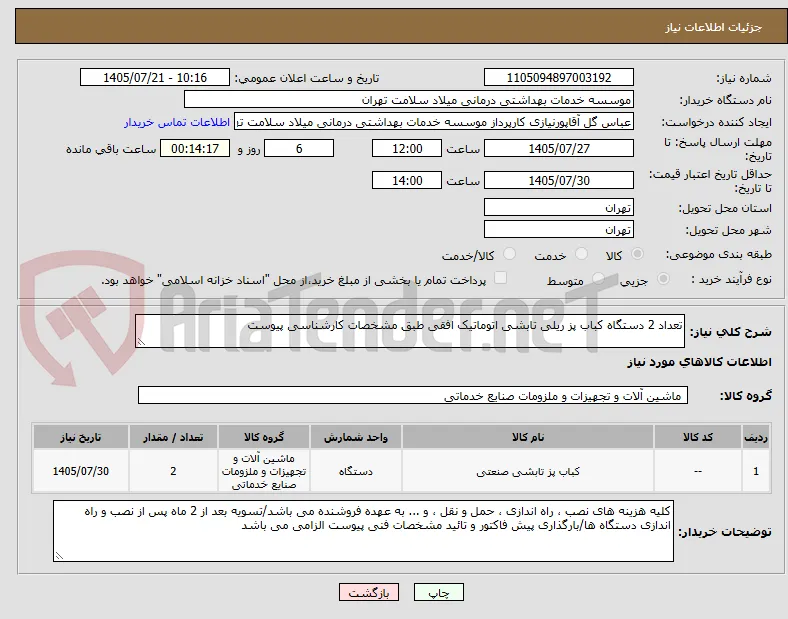Viewport: 788px width, 619px height.
Task: Select the کالا/خدمت radio button
Action: coord(510,254)
